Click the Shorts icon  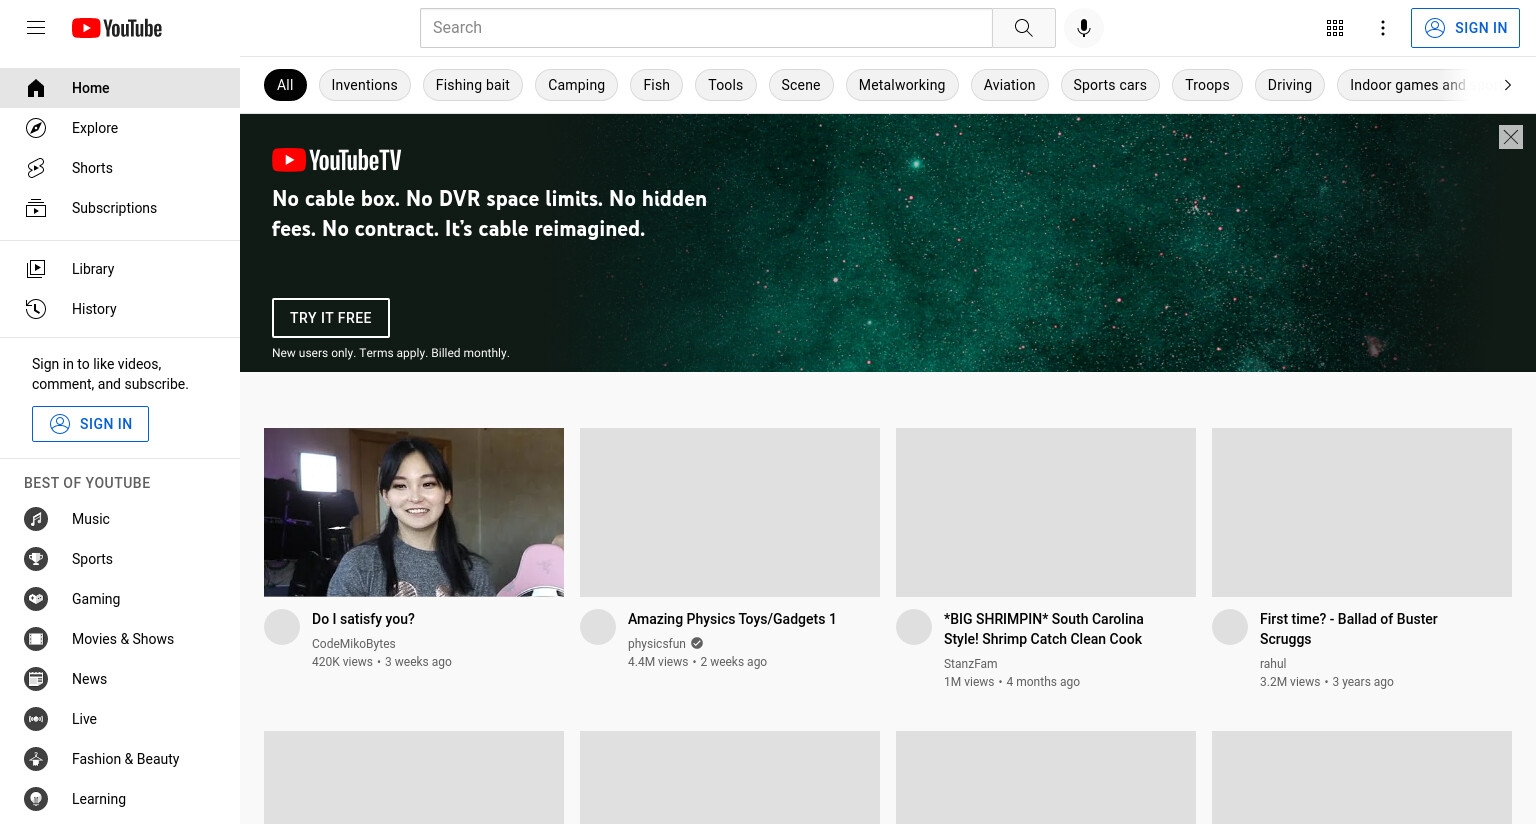tap(36, 168)
